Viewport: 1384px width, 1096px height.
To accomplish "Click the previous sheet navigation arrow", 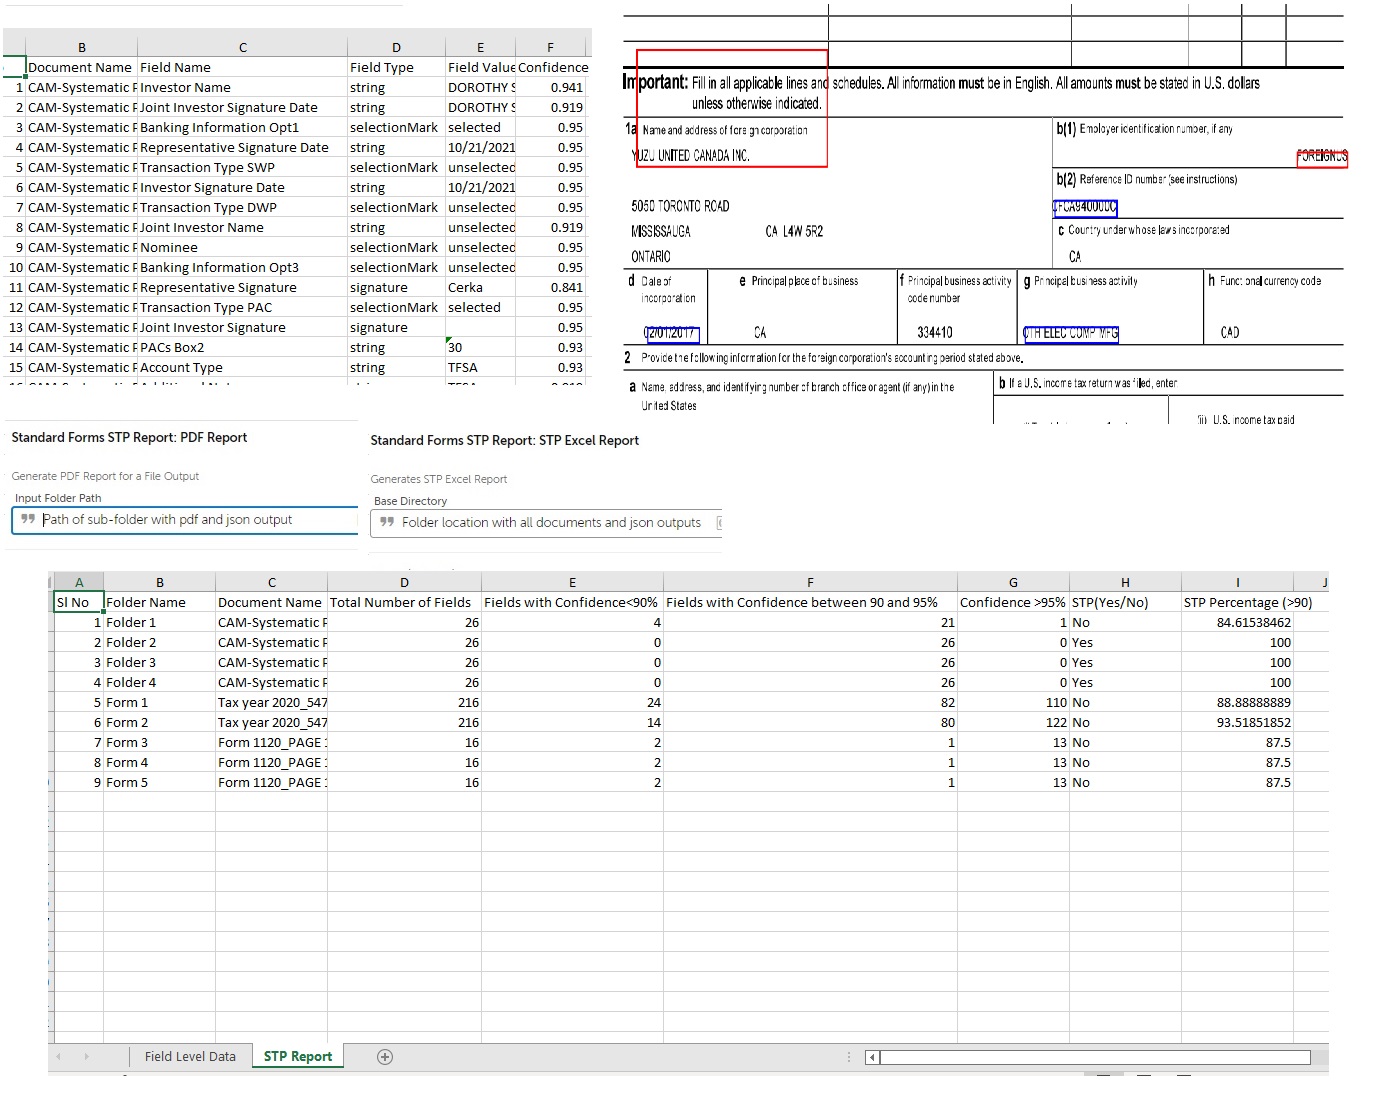I will coord(59,1056).
